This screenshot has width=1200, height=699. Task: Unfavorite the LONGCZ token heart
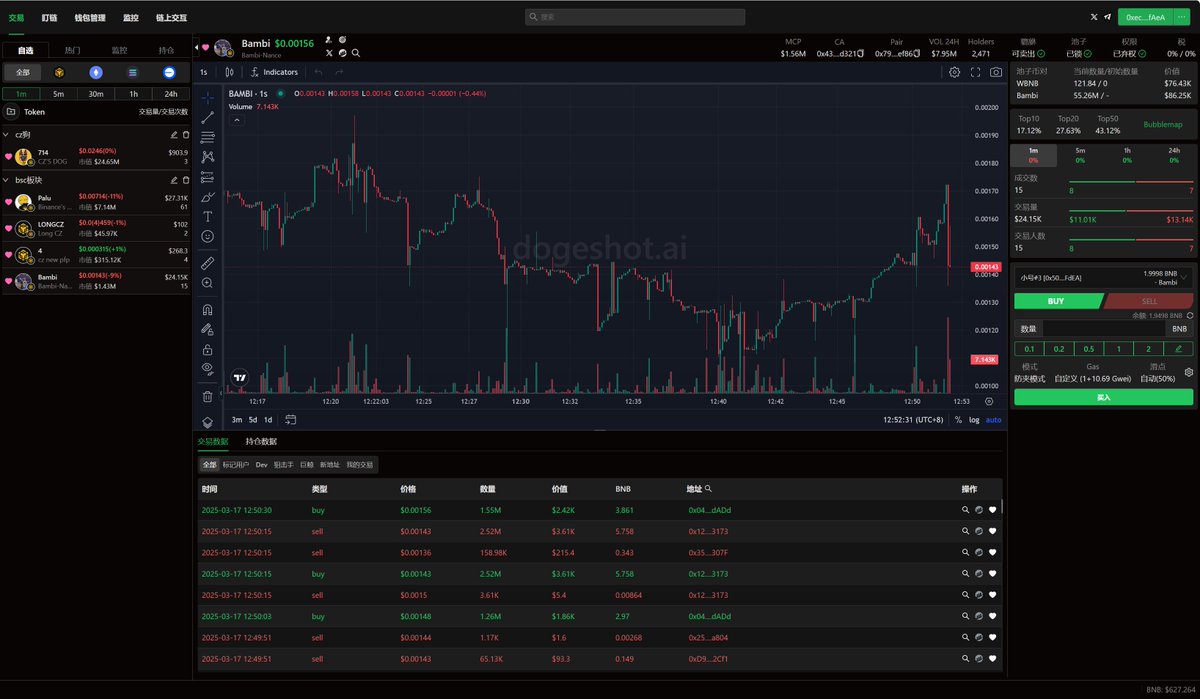point(8,229)
